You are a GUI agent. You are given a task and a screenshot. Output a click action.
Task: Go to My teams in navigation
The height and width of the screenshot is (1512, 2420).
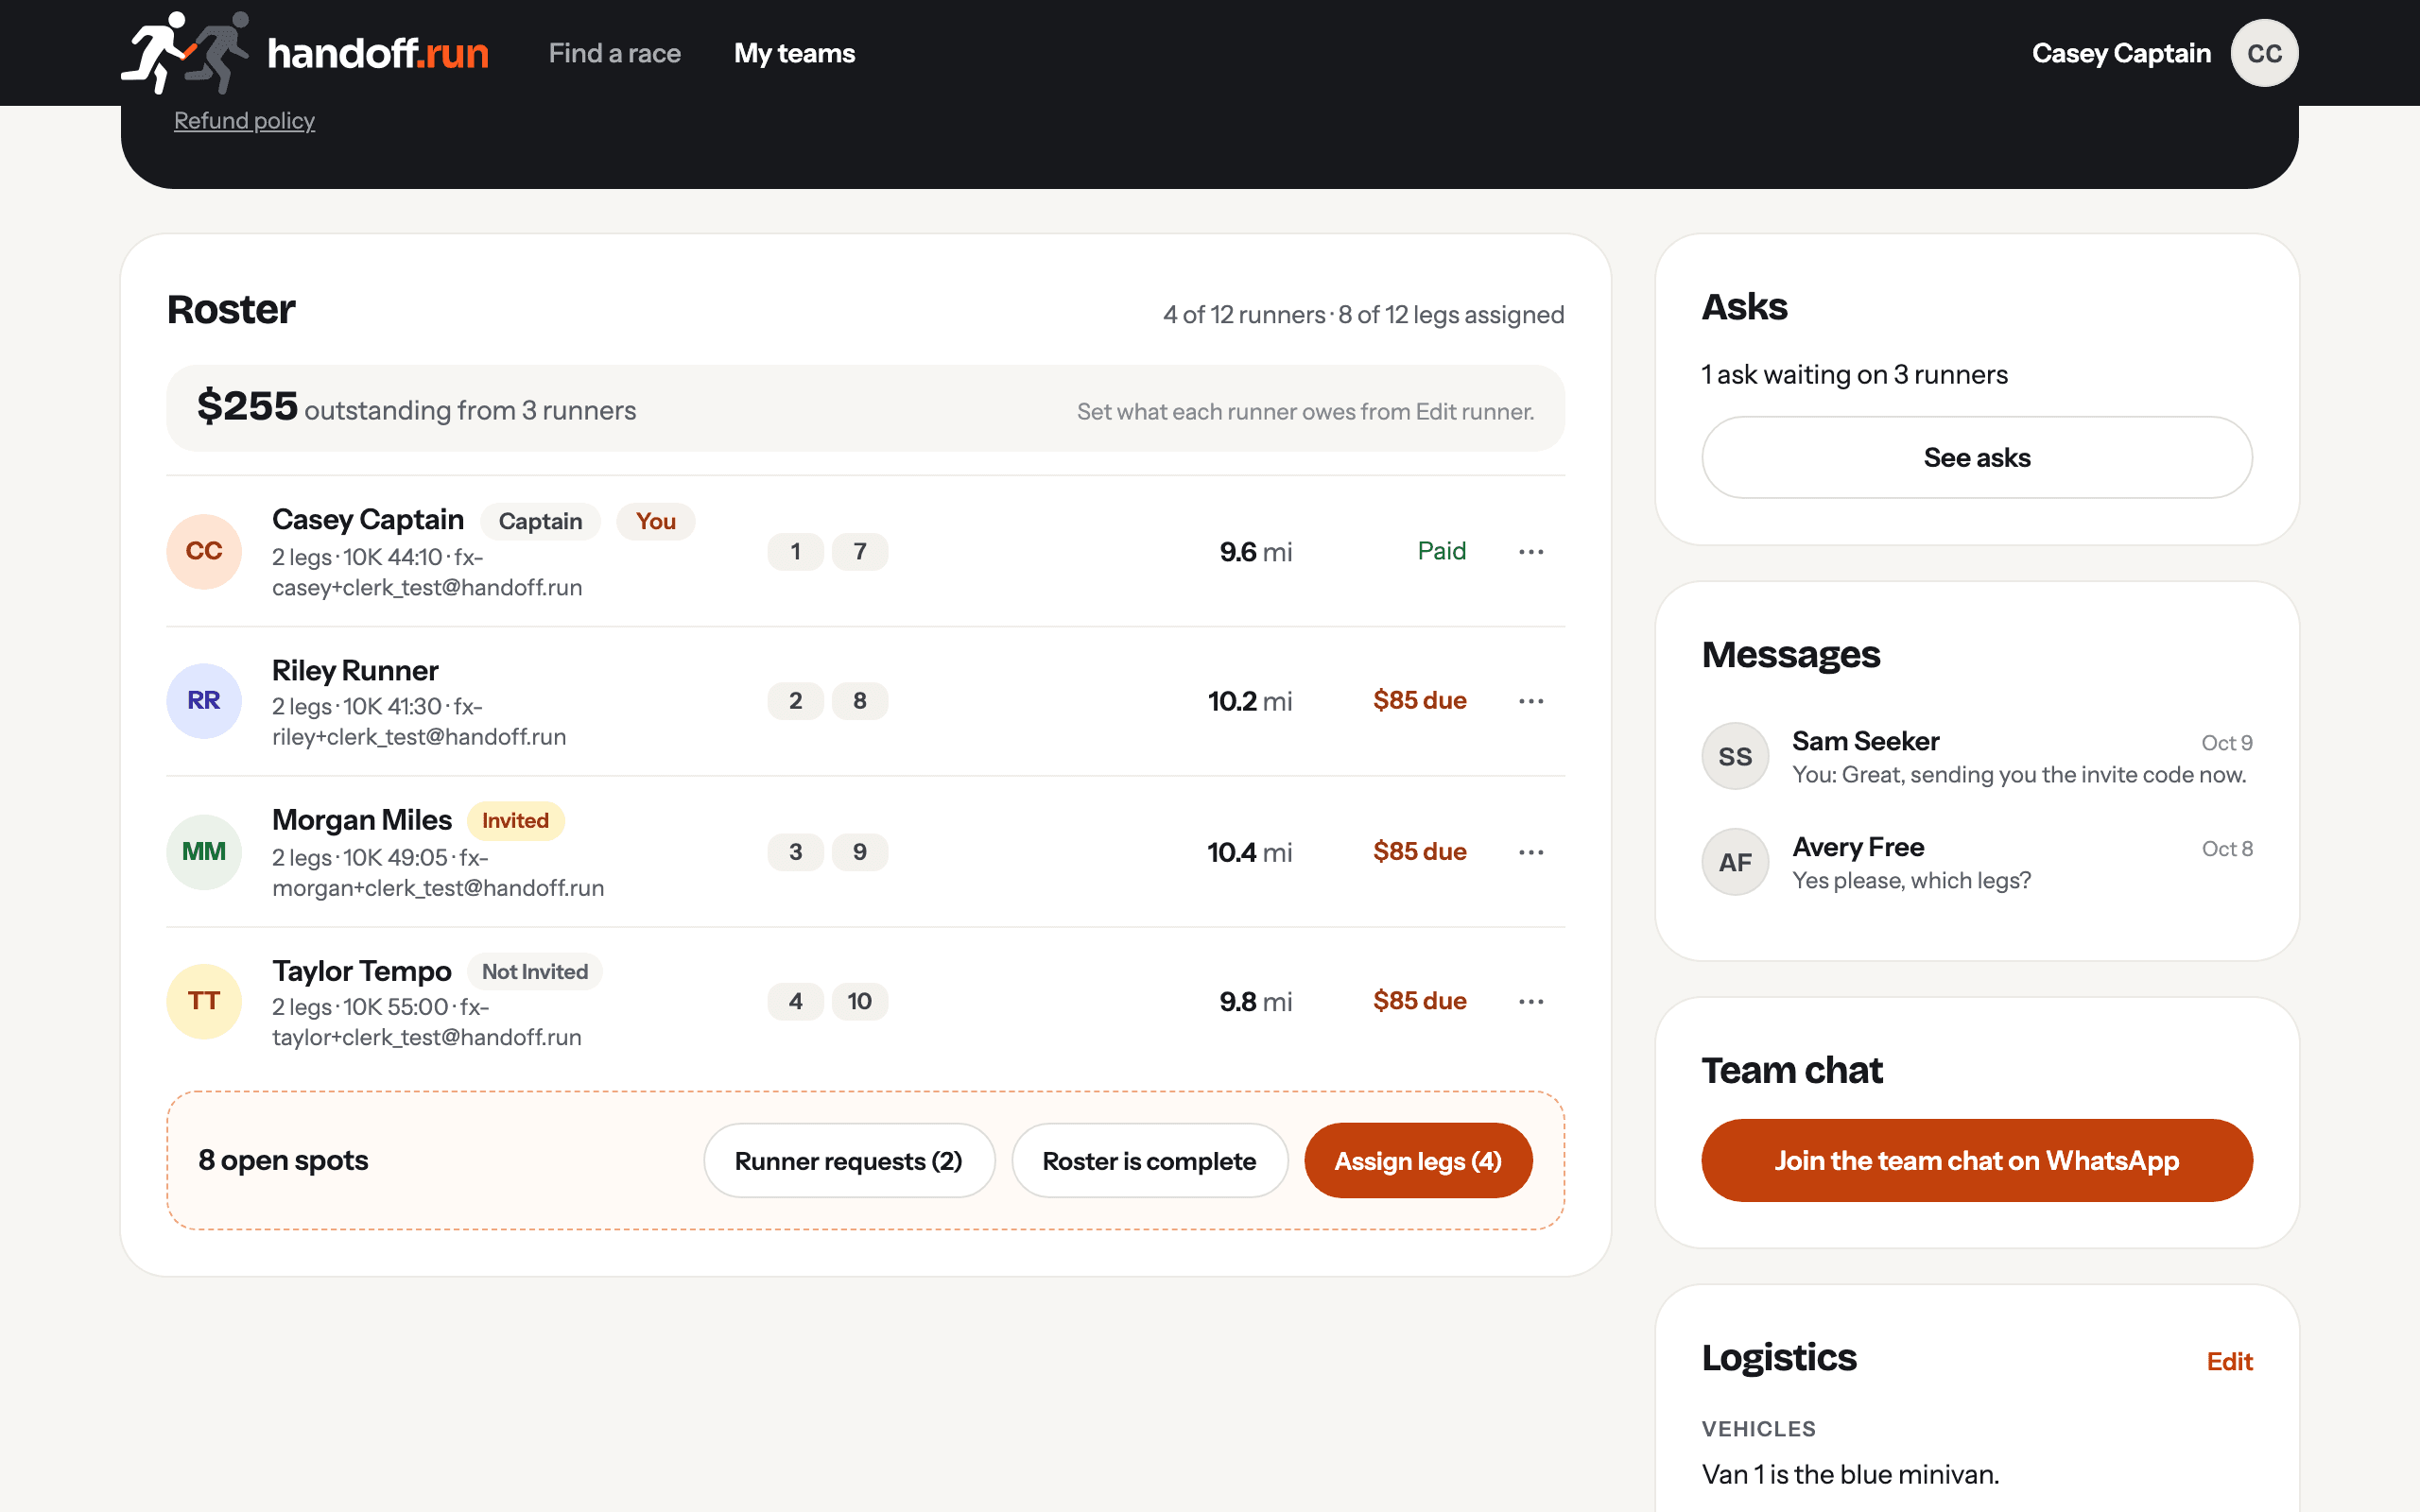794,53
